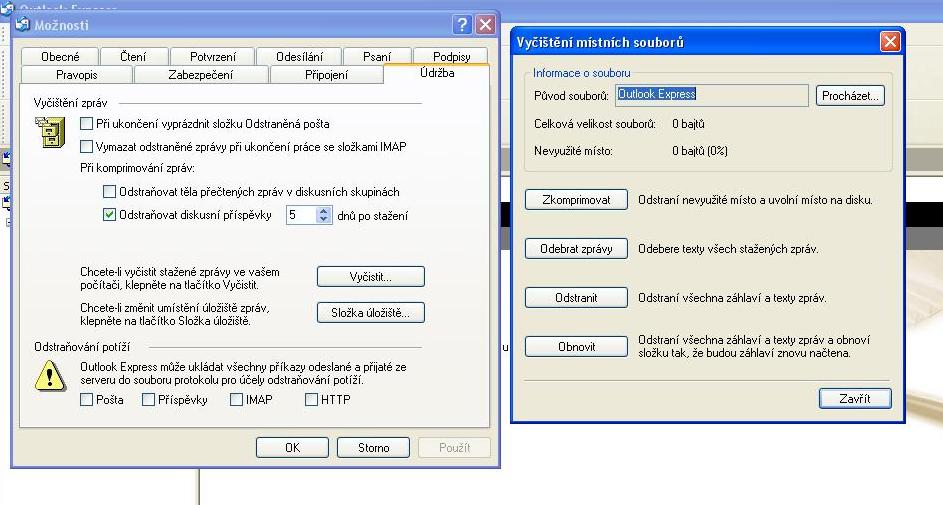Toggle deleting removed messages in IMAP folders
Image resolution: width=943 pixels, height=505 pixels.
tap(87, 146)
